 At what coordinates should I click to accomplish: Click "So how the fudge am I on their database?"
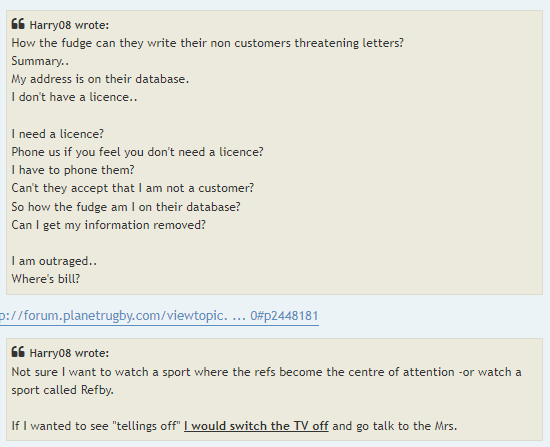pos(126,207)
